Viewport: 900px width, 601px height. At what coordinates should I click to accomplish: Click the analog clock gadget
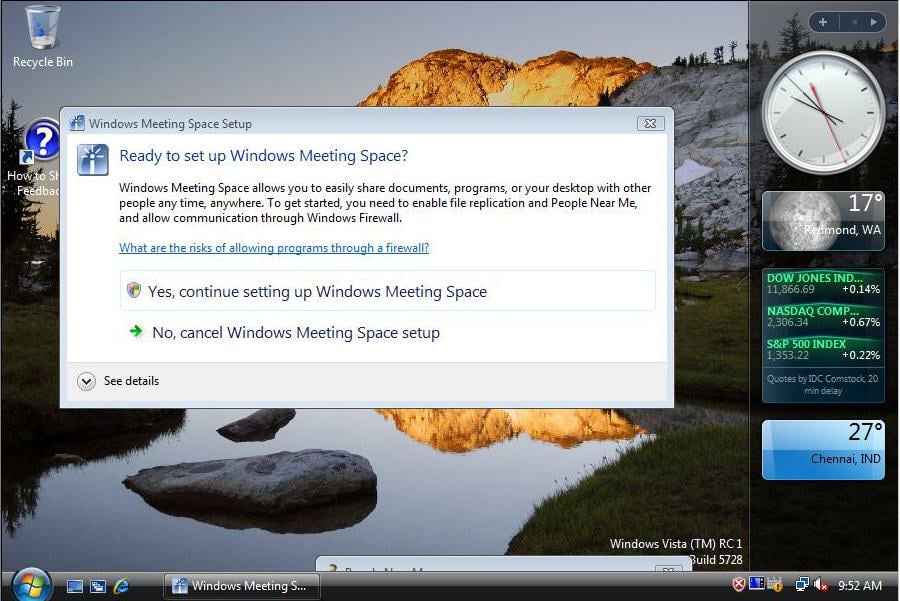click(x=823, y=112)
